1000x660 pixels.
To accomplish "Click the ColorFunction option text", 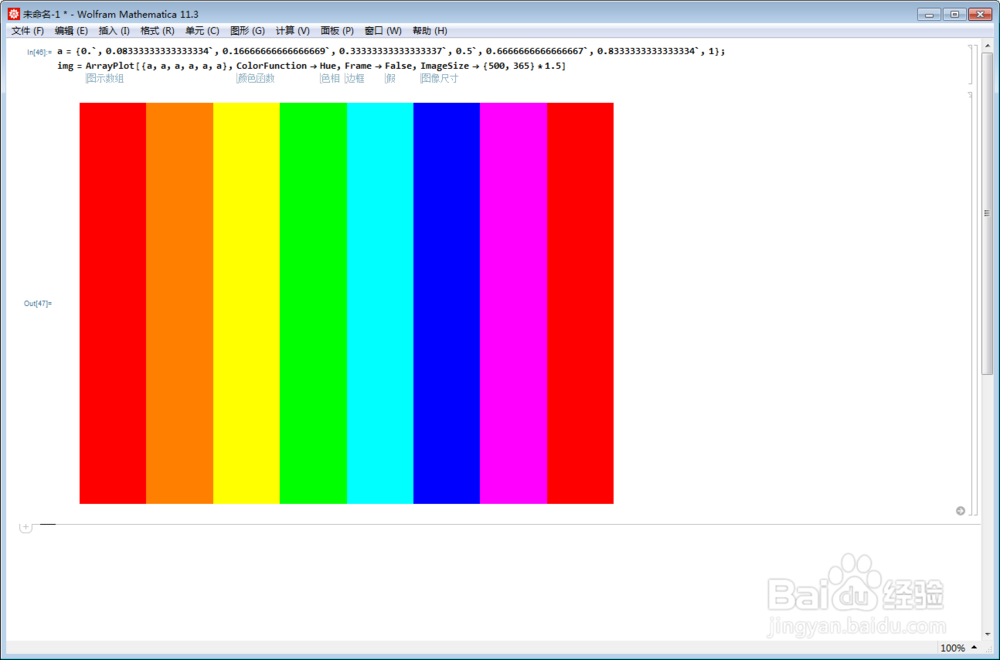I will pos(271,66).
